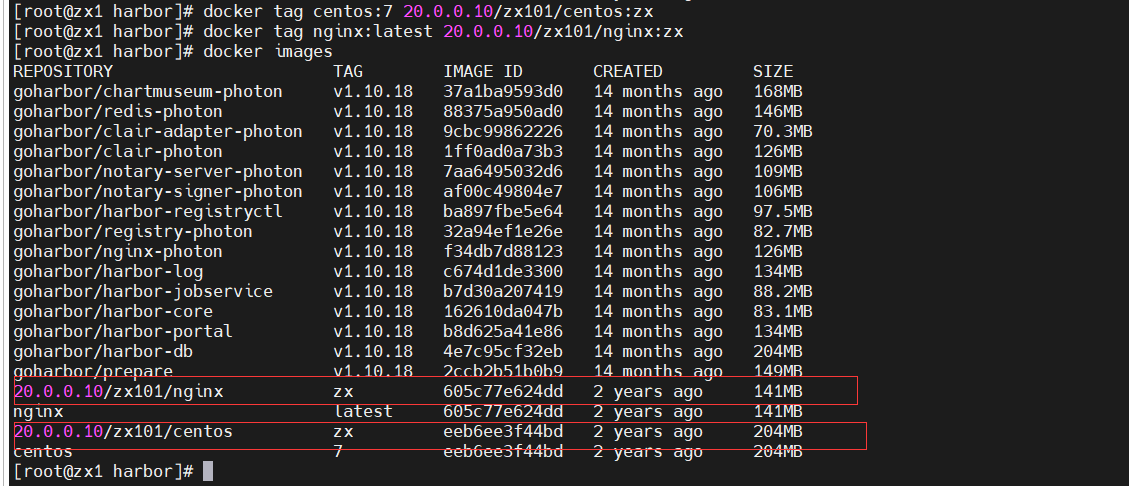Place cursor at the final shell prompt
Screen dimensions: 1129x486
tap(208, 472)
